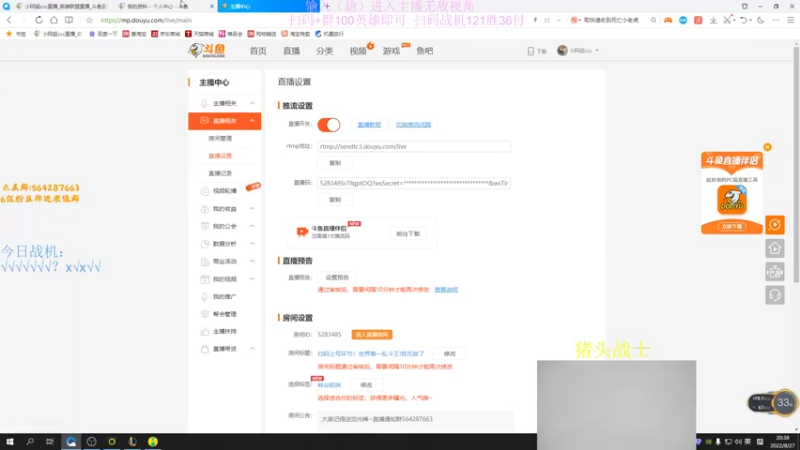Select 直播记录 in sidebar
800x450 pixels.
[x=220, y=173]
